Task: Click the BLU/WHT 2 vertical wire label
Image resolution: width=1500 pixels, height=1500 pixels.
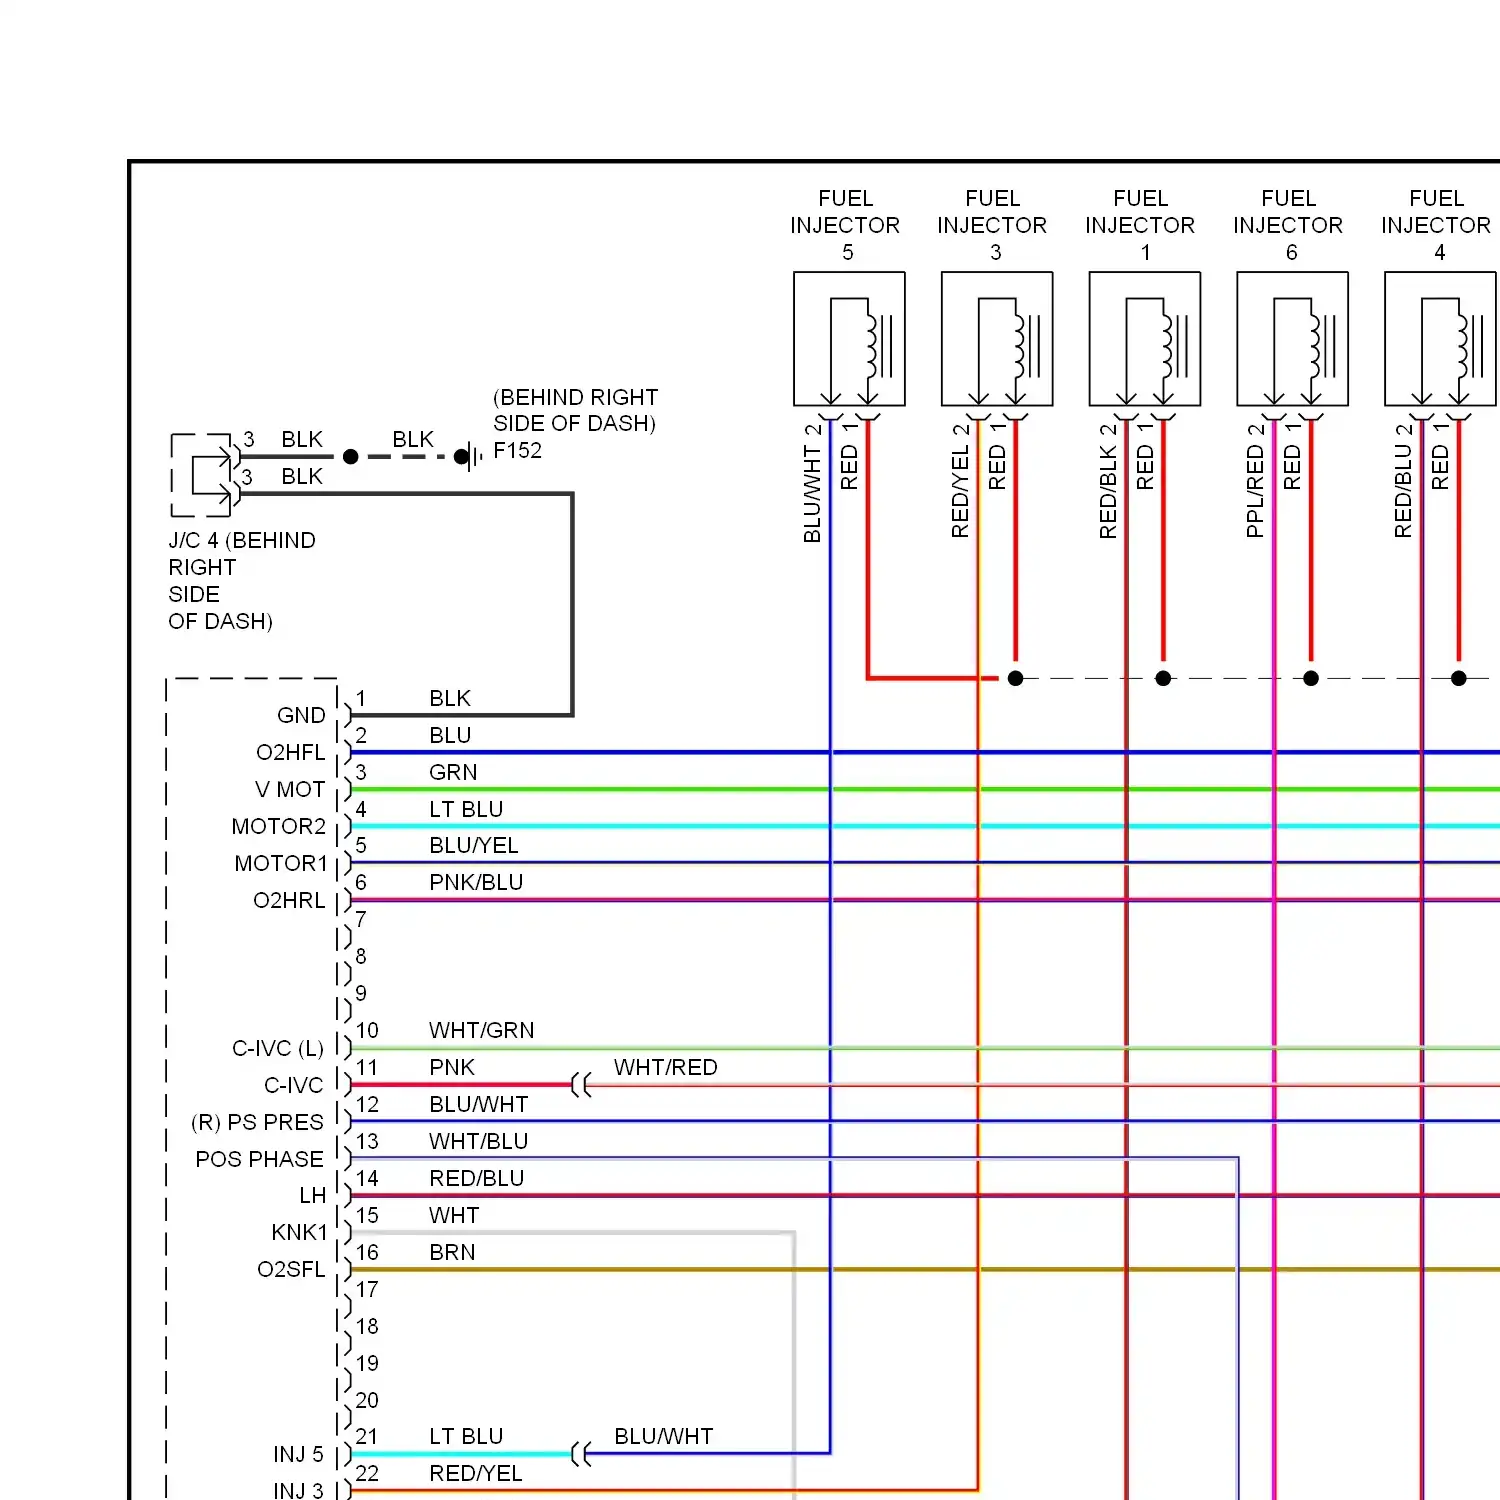Action: coord(812,483)
